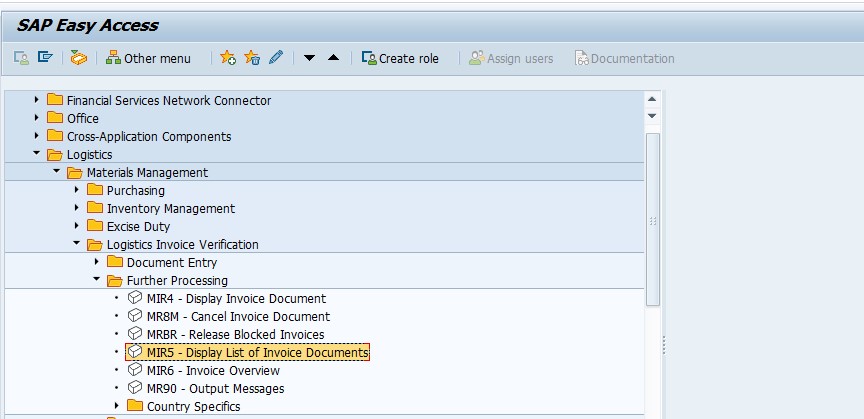Select MR90 - Output Messages
Viewport: 864px width, 419px height.
[x=215, y=389]
